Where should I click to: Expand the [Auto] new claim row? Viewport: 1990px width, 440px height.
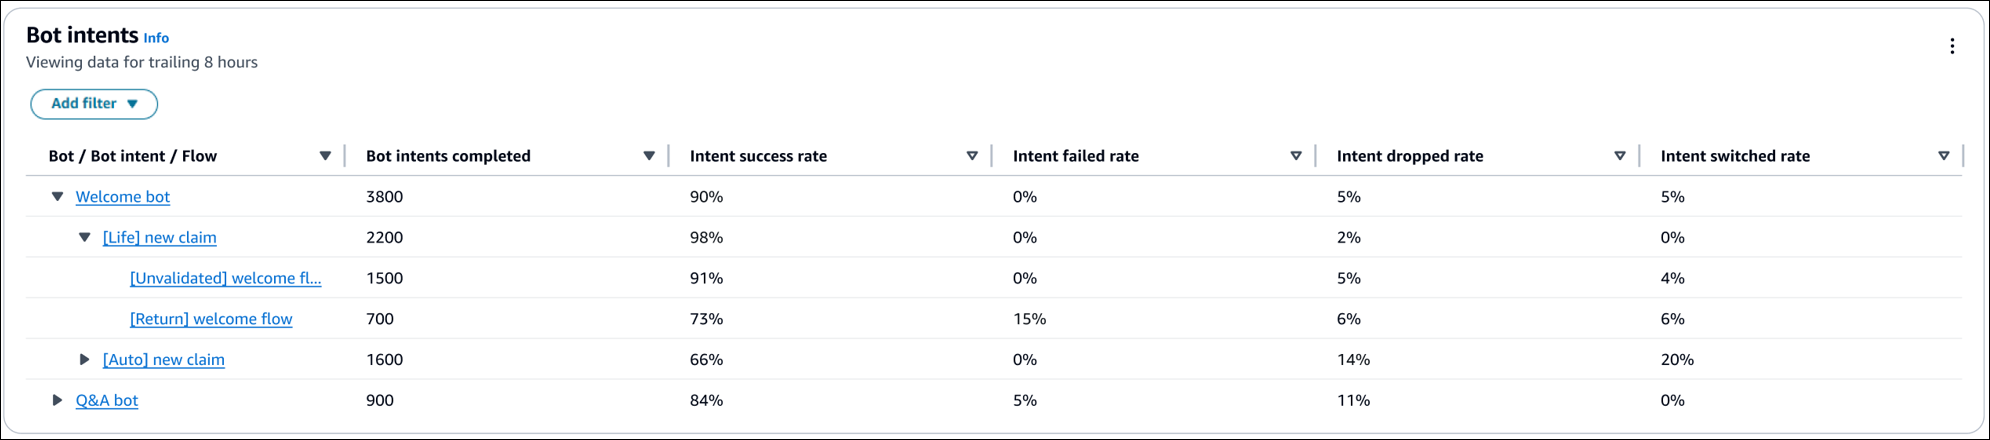coord(85,360)
